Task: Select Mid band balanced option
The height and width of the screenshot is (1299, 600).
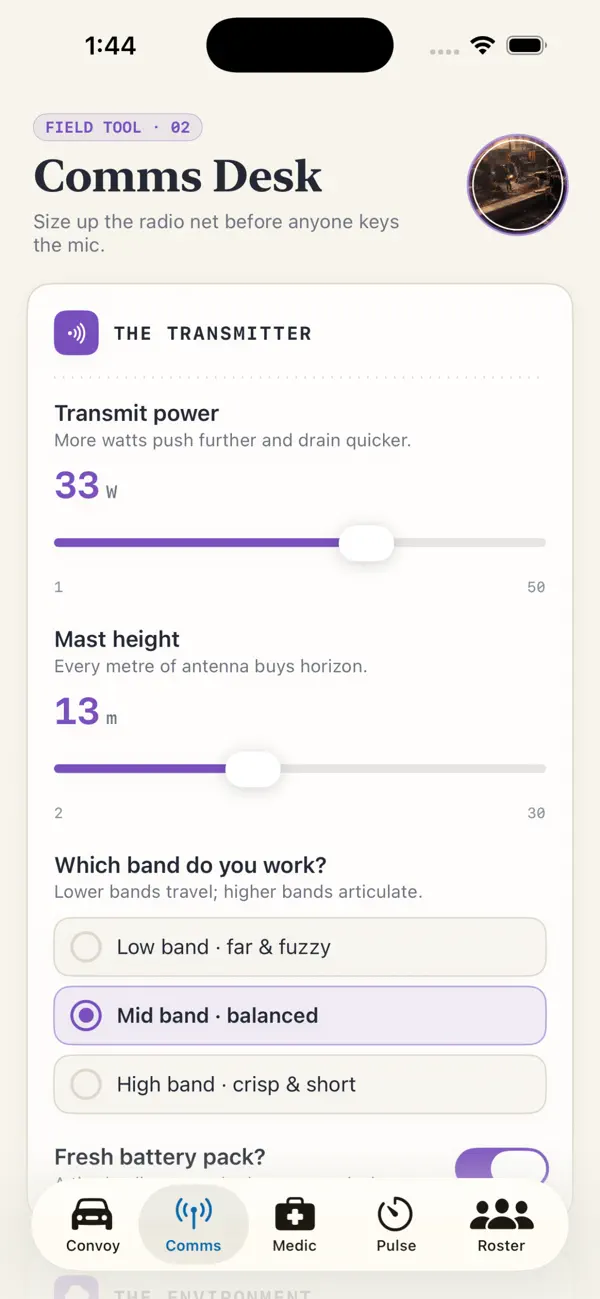Action: pyautogui.click(x=300, y=1015)
